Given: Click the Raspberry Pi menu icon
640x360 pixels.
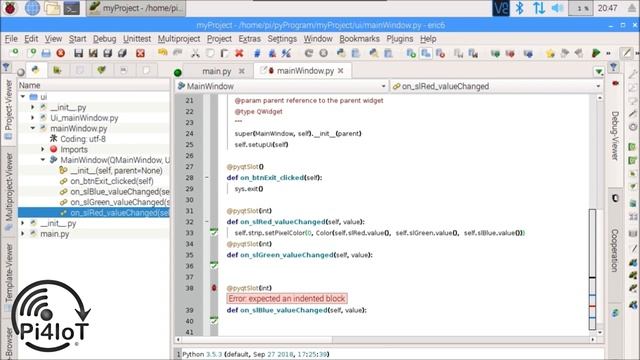Looking at the screenshot, I should point(10,8).
